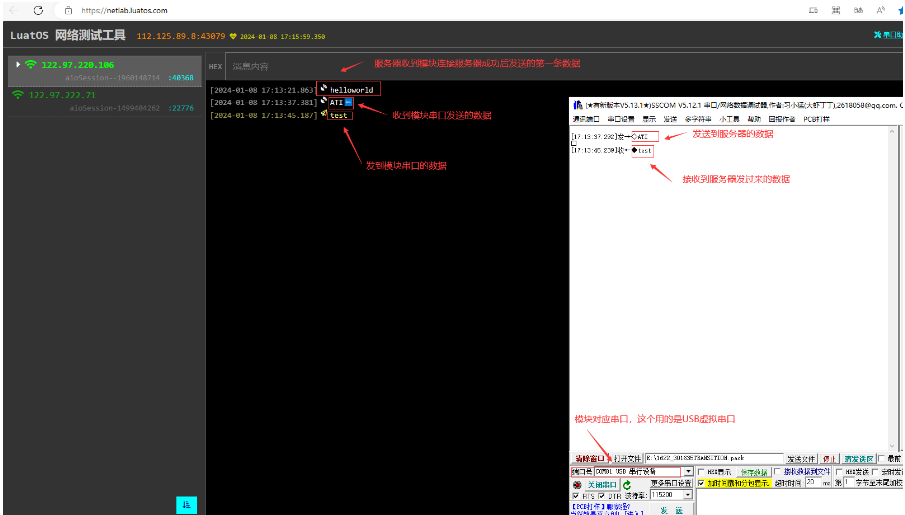Viewport: 905px width, 515px height.
Task: Click the 关闭串口 button
Action: [x=602, y=484]
